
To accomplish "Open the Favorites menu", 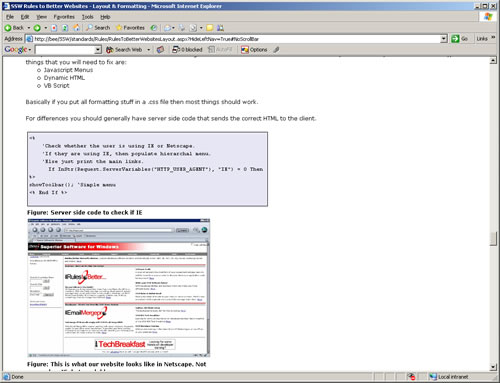I will click(64, 17).
